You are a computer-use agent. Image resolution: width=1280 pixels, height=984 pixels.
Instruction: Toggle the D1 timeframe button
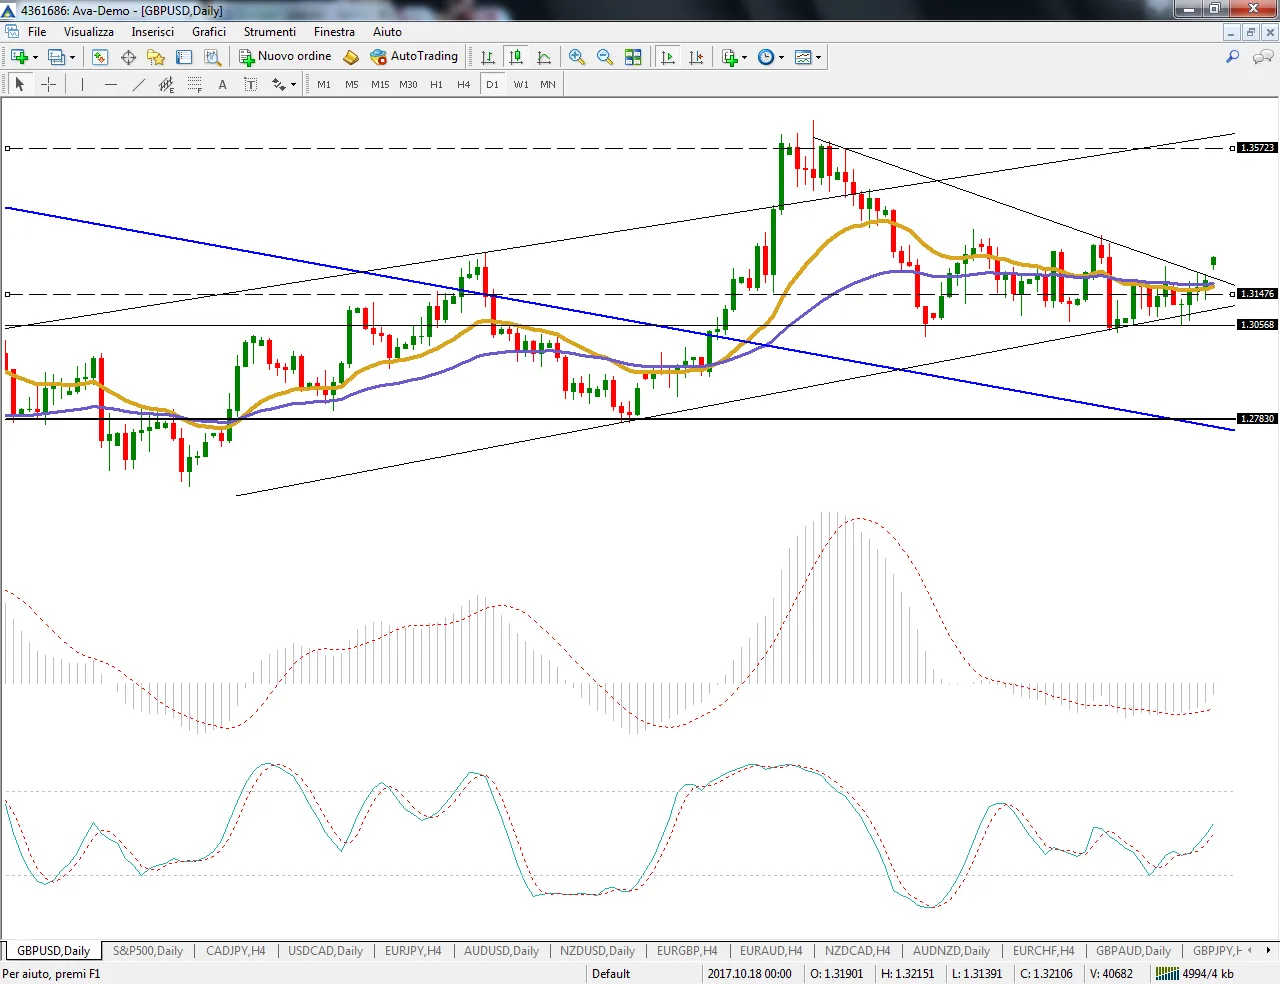coord(492,85)
